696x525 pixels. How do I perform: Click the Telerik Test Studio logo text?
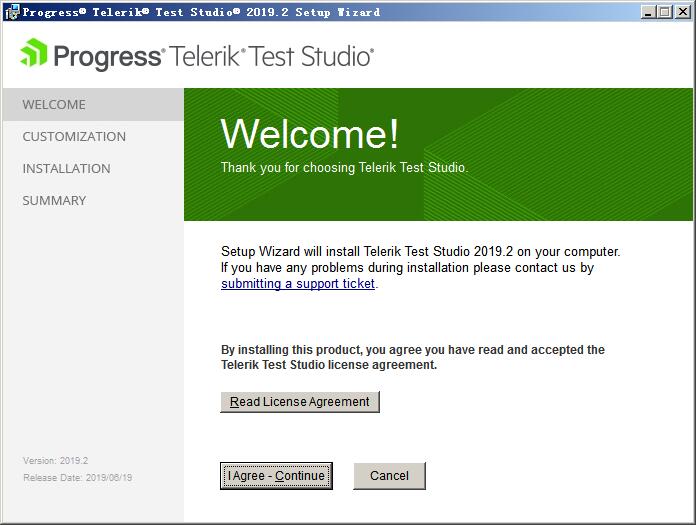271,56
